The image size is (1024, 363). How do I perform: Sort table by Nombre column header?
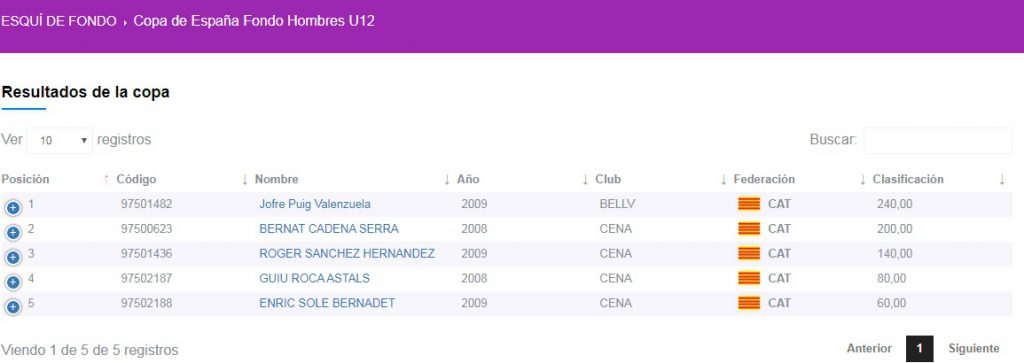point(276,180)
